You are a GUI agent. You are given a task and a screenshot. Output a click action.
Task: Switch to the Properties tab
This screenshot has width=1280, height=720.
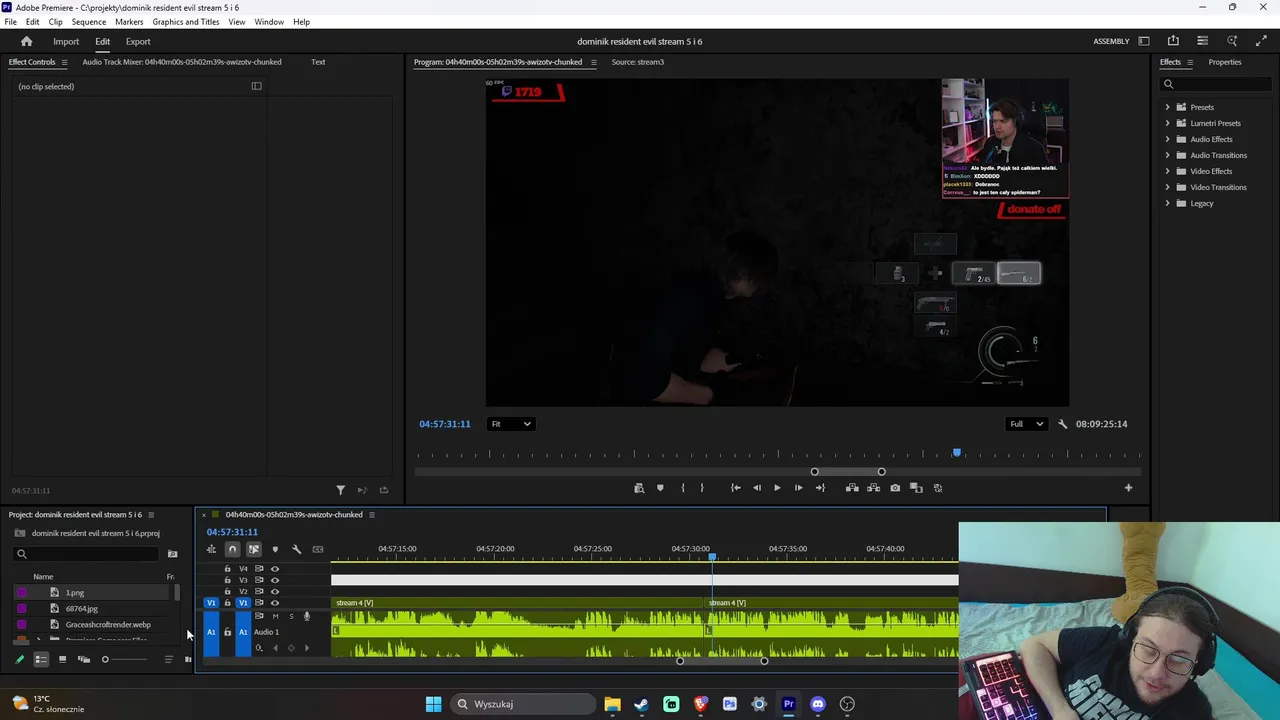(1225, 62)
